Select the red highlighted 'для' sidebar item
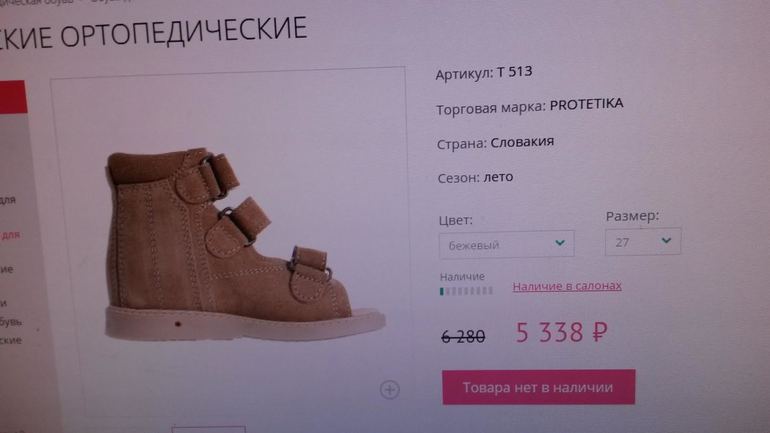Viewport: 770px width, 433px height. pyautogui.click(x=10, y=235)
